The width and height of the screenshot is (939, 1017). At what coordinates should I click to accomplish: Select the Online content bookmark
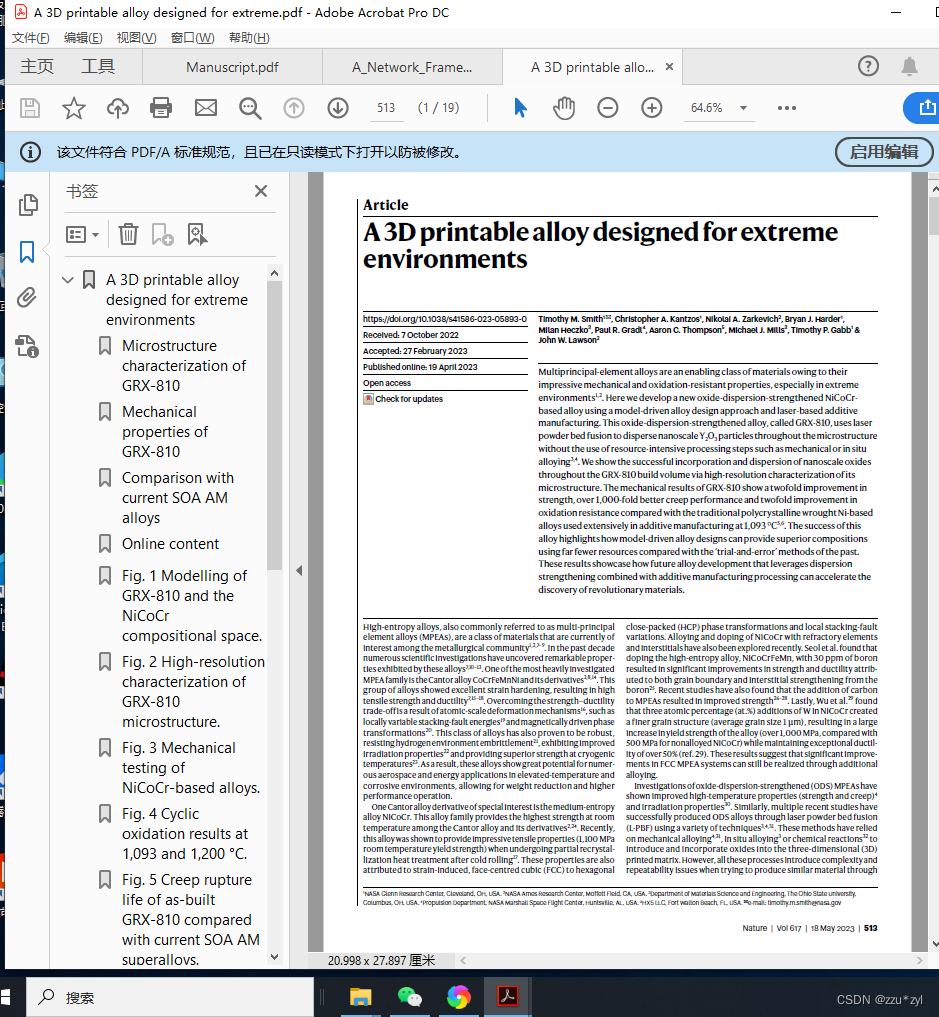coord(170,544)
